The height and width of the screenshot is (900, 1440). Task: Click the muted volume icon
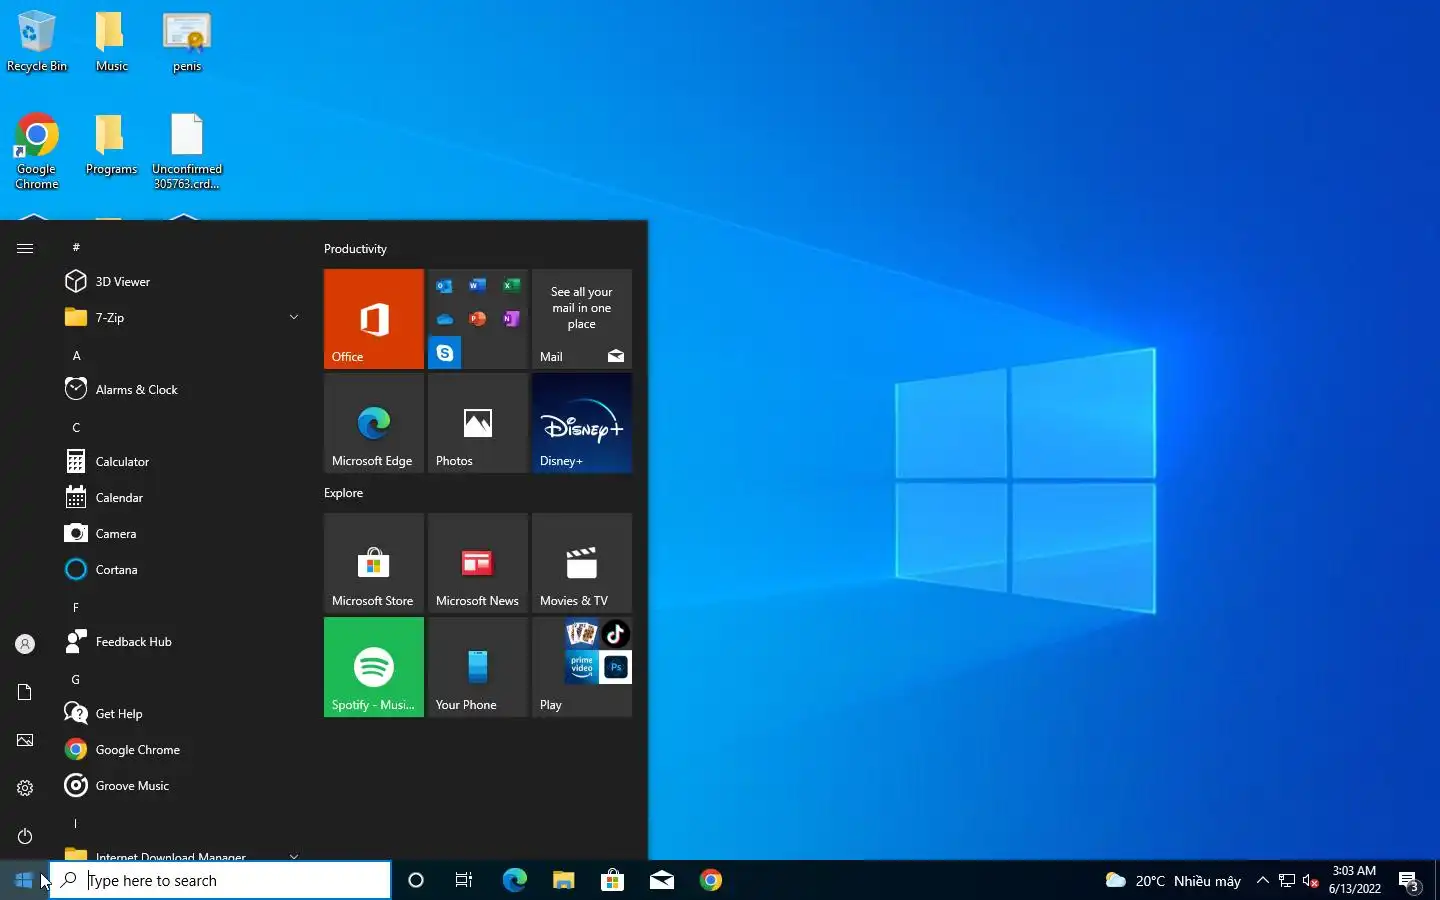click(x=1311, y=880)
